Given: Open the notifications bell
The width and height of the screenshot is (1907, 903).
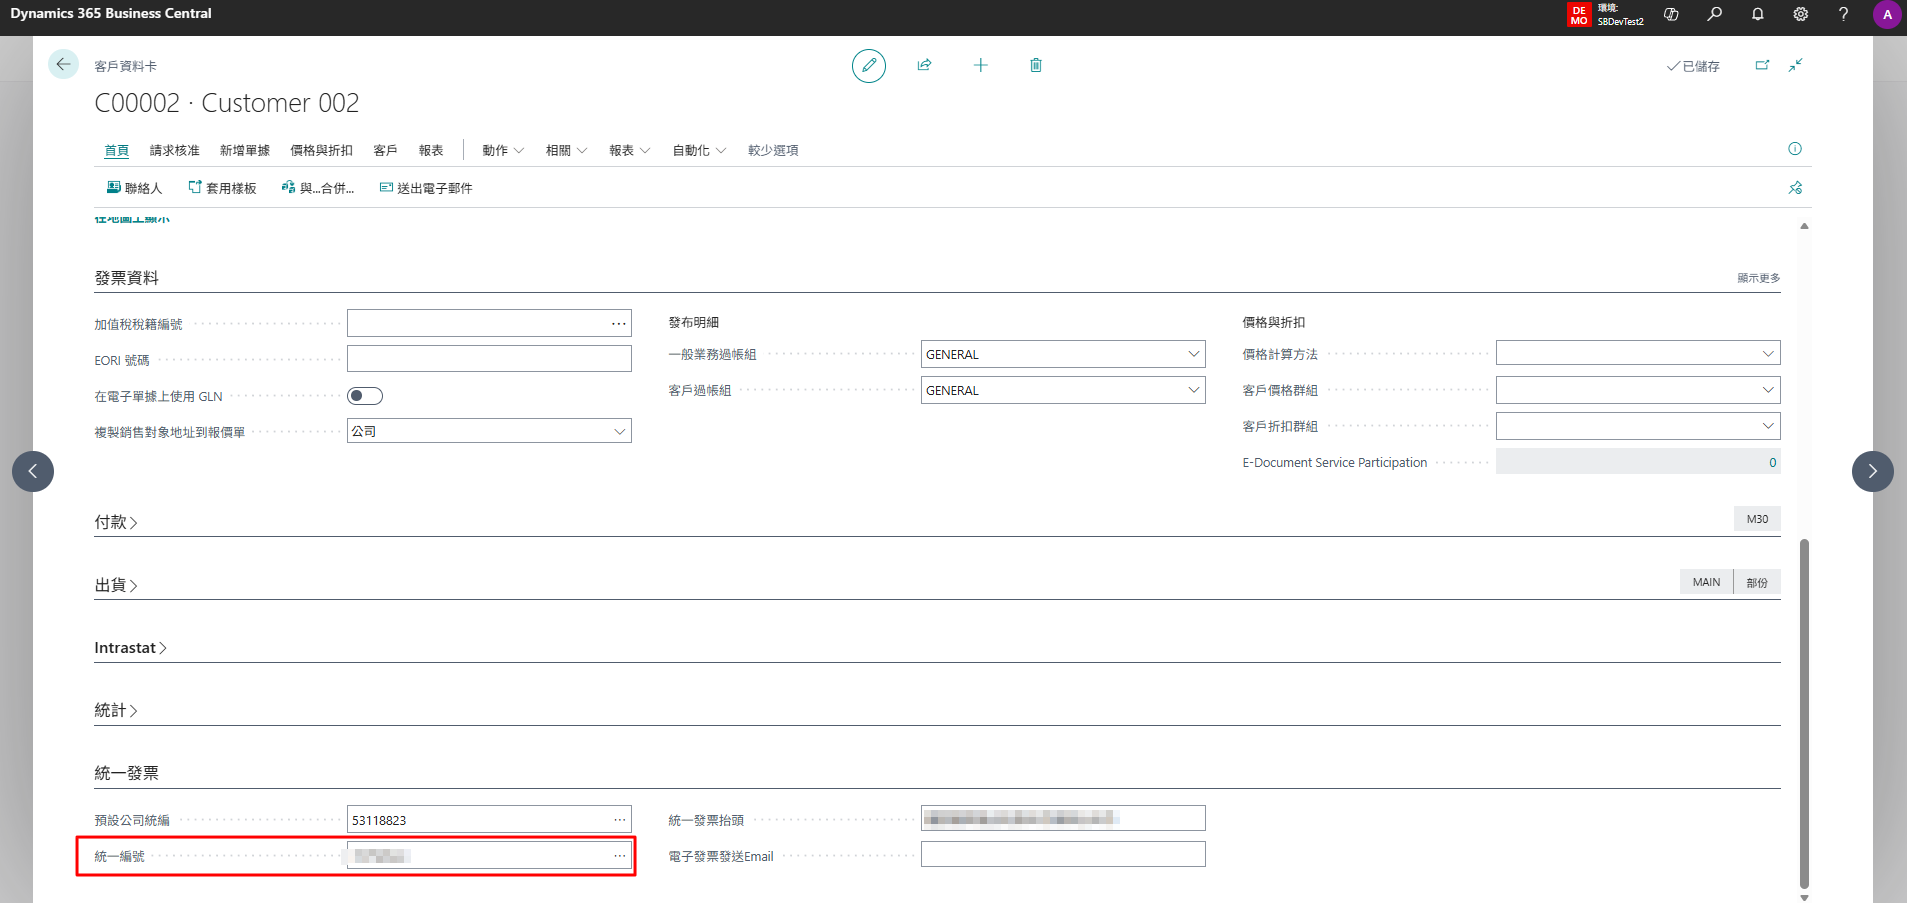Looking at the screenshot, I should click(1757, 14).
